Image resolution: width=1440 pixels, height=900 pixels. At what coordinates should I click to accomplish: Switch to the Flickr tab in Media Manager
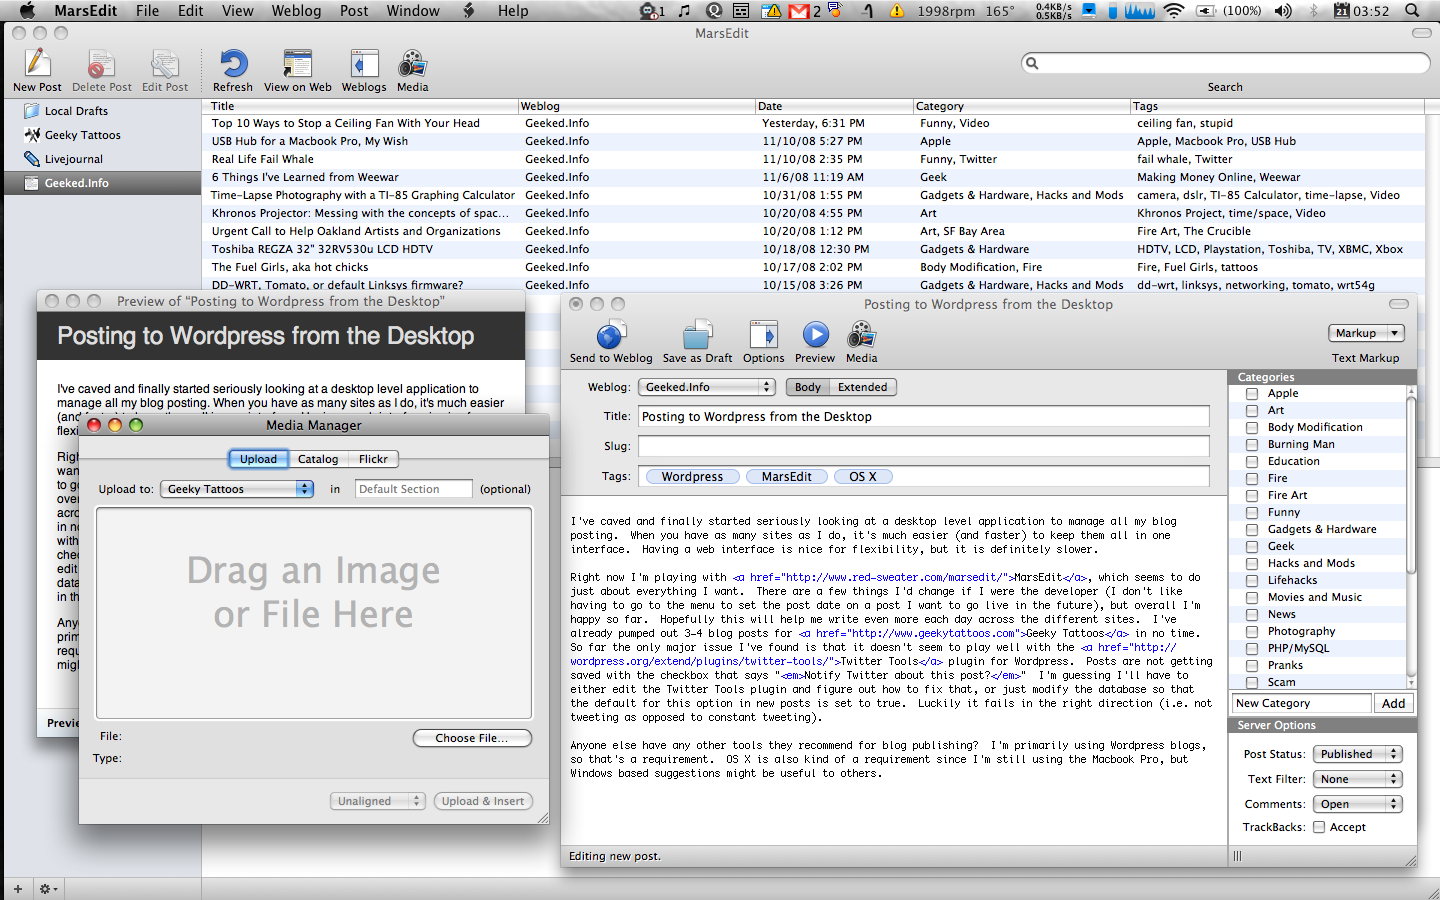[373, 459]
